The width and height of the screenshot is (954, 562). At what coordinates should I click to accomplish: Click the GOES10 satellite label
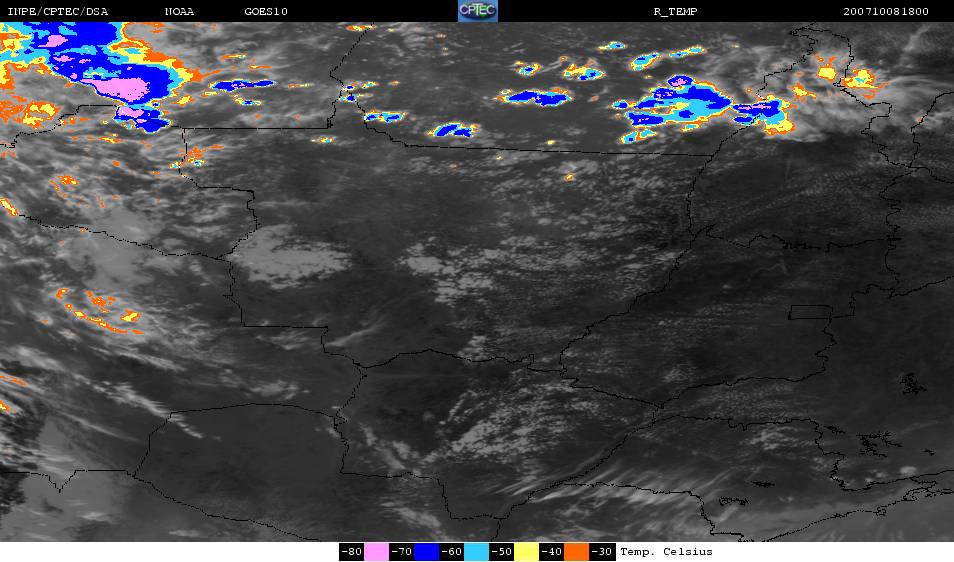pyautogui.click(x=266, y=12)
